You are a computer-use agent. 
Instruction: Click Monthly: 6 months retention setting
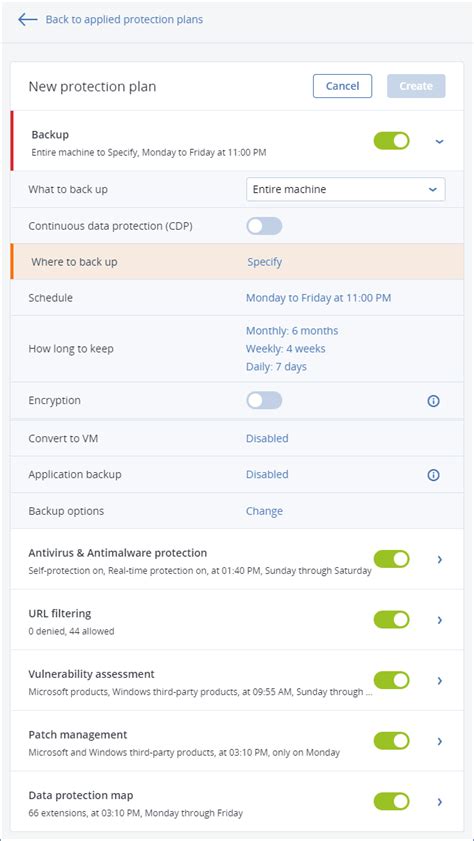(292, 331)
